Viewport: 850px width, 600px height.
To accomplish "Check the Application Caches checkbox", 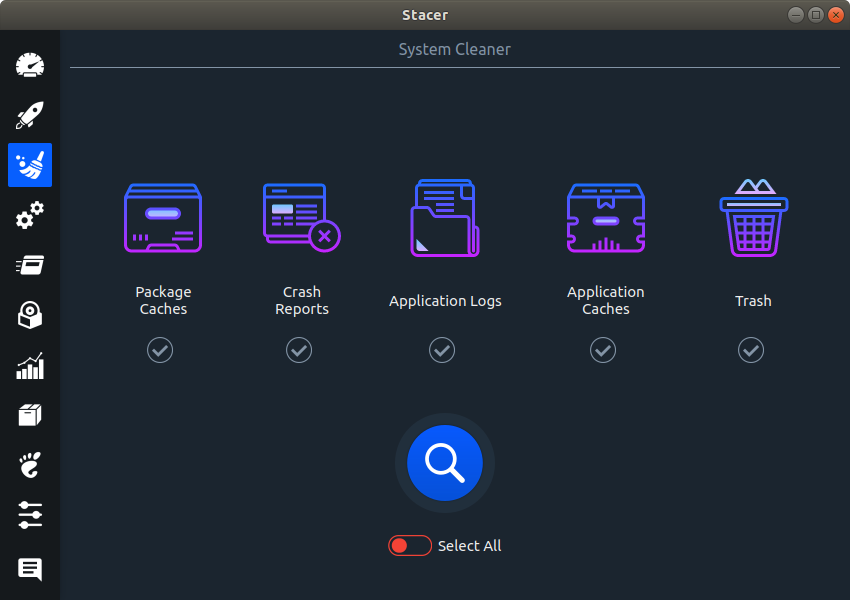I will coord(603,350).
